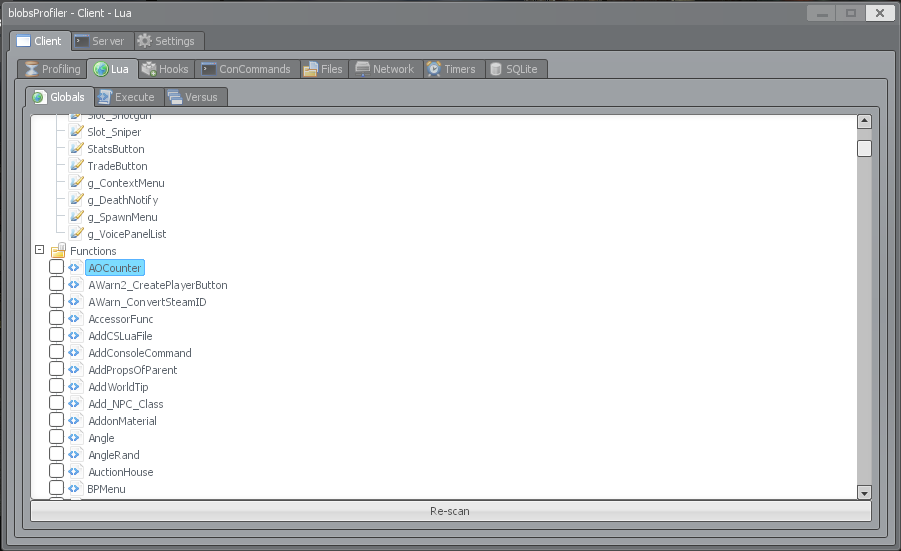The width and height of the screenshot is (901, 551).
Task: Click the scrollbar up arrow
Action: point(864,121)
